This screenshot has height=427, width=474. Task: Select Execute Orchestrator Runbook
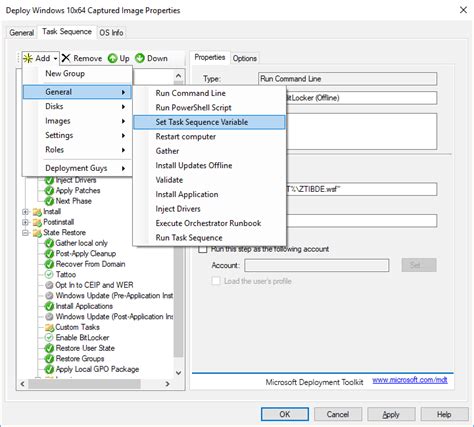point(209,223)
